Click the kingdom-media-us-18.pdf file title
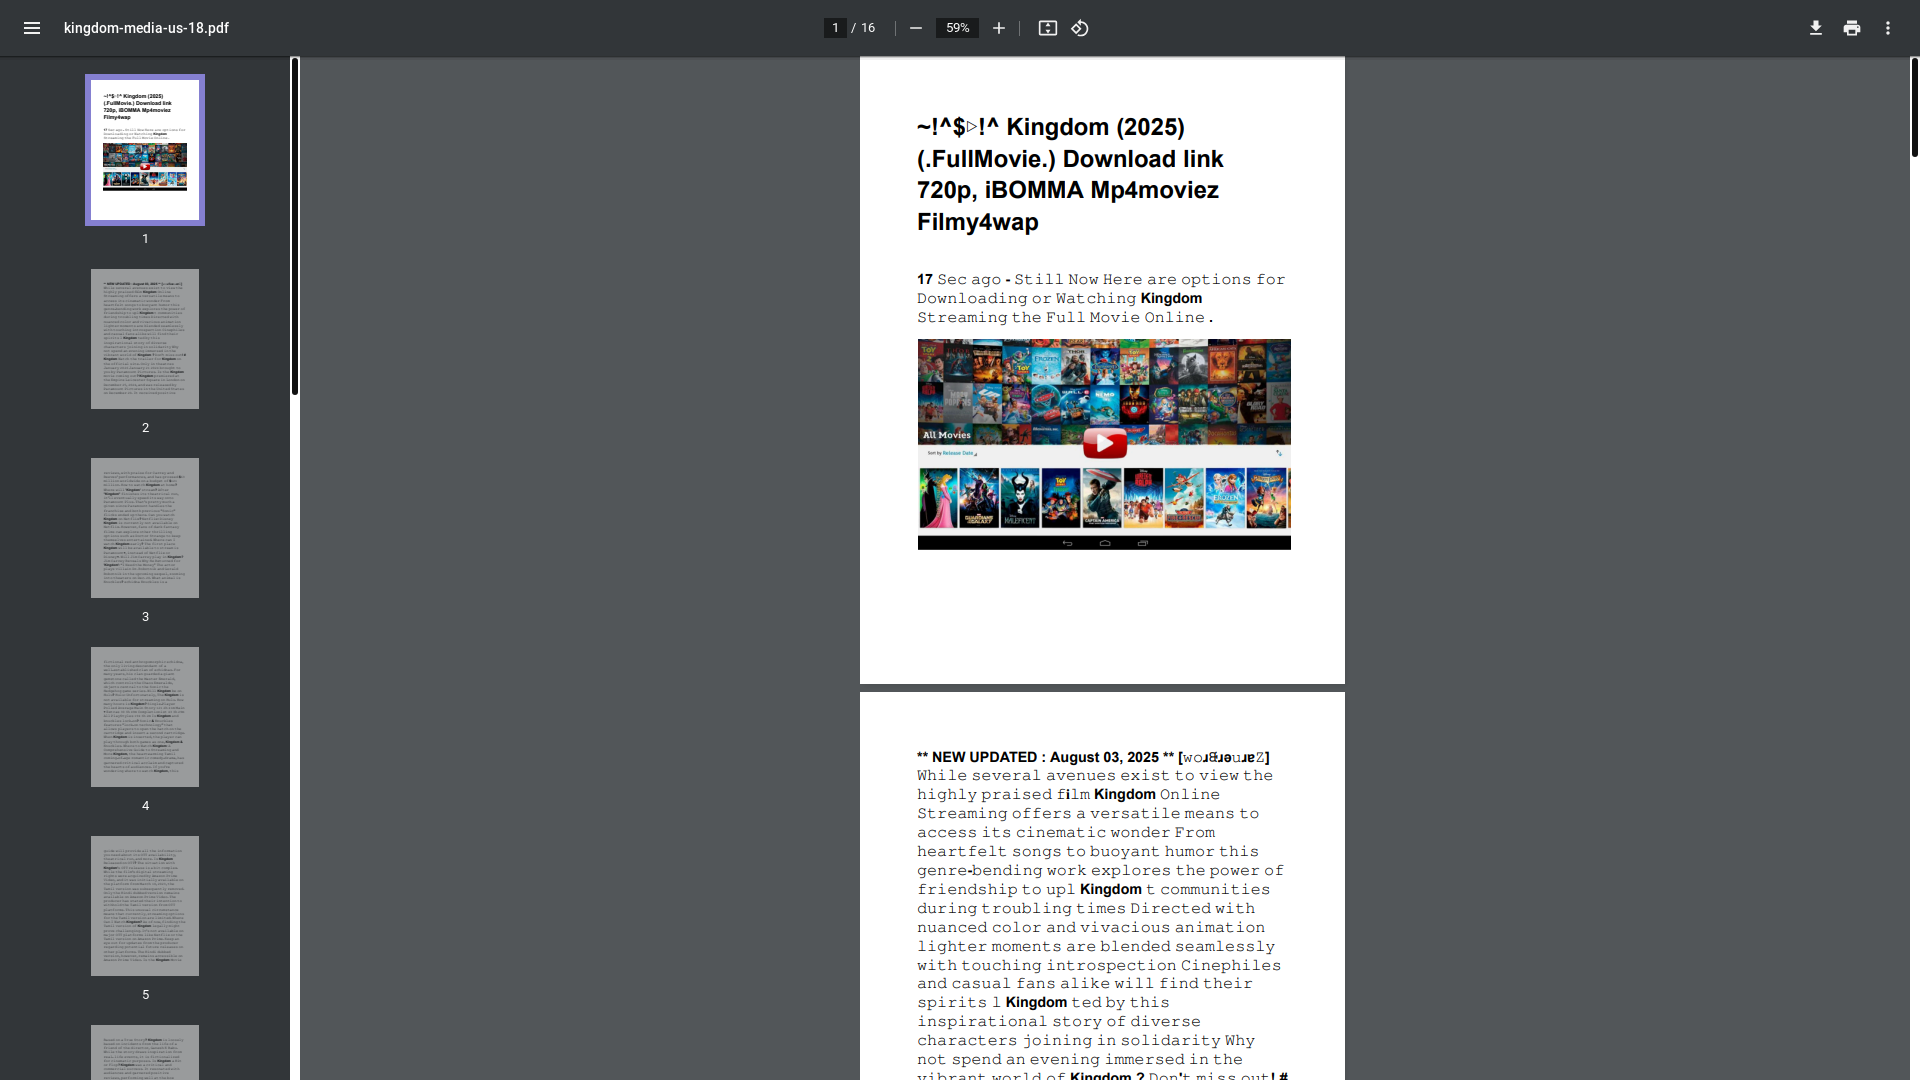The image size is (1920, 1080). 146,28
